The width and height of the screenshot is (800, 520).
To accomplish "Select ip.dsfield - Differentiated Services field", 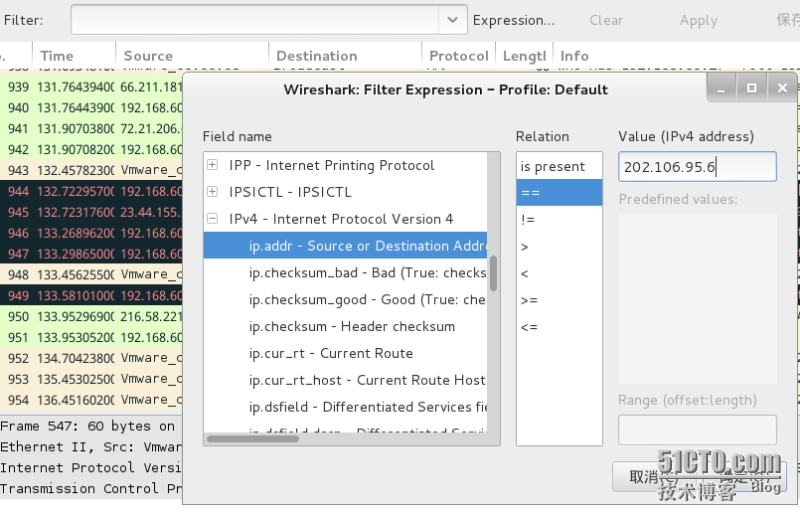I will point(345,407).
